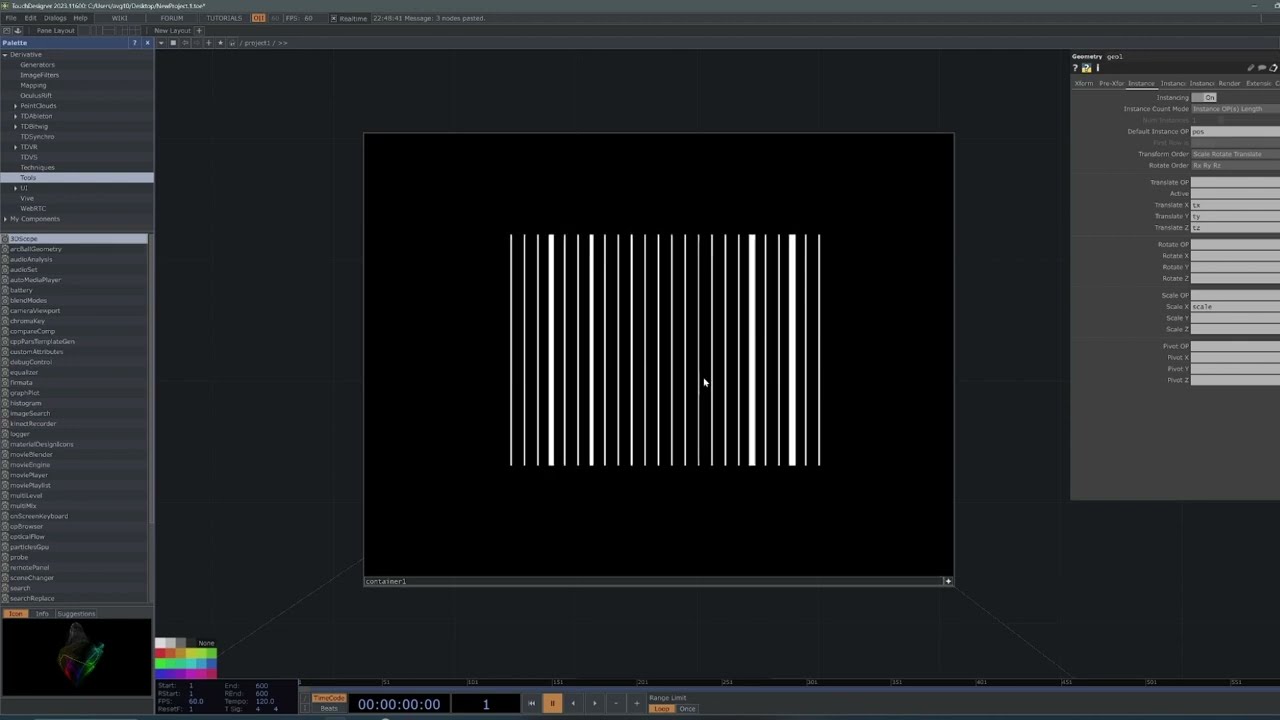
Task: Open the Dialogs menu
Action: coord(55,18)
